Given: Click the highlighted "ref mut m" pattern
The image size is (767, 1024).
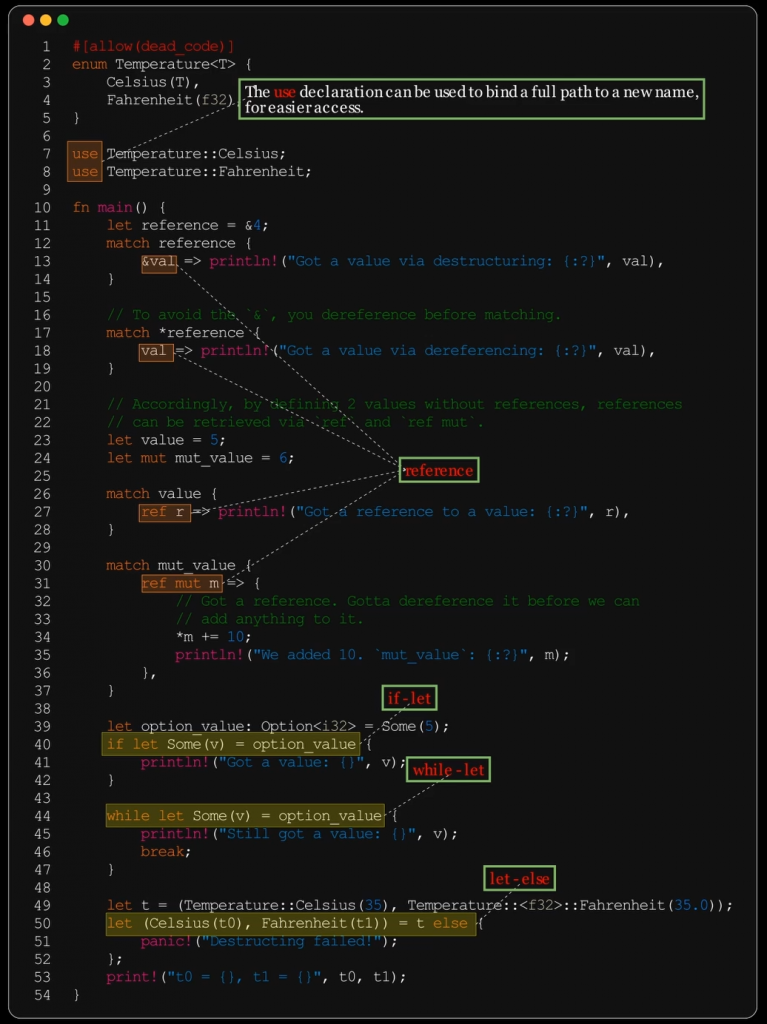Looking at the screenshot, I should [181, 583].
